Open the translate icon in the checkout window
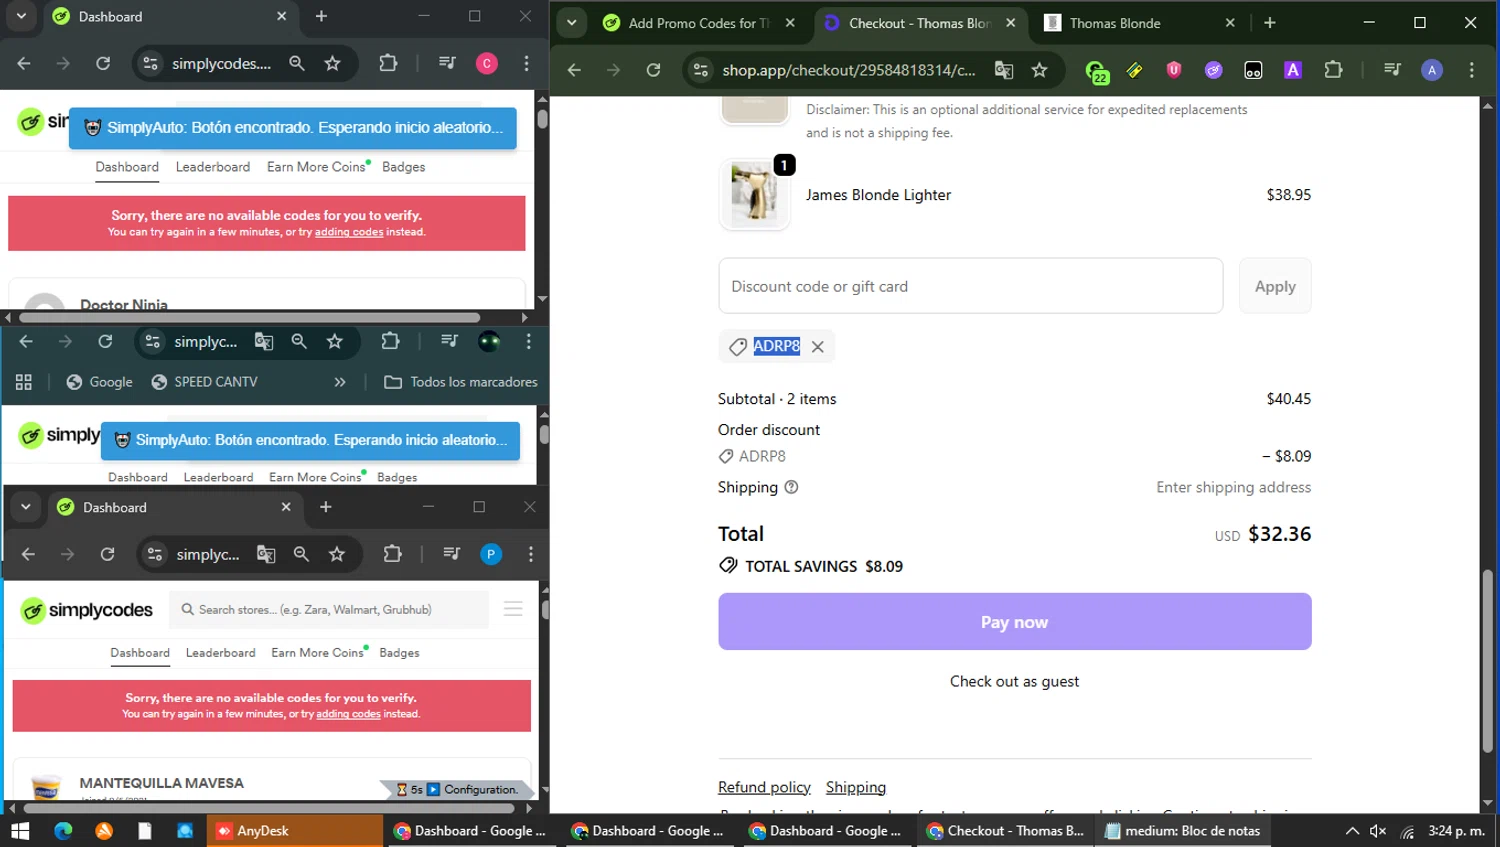This screenshot has height=847, width=1500. pos(1004,70)
